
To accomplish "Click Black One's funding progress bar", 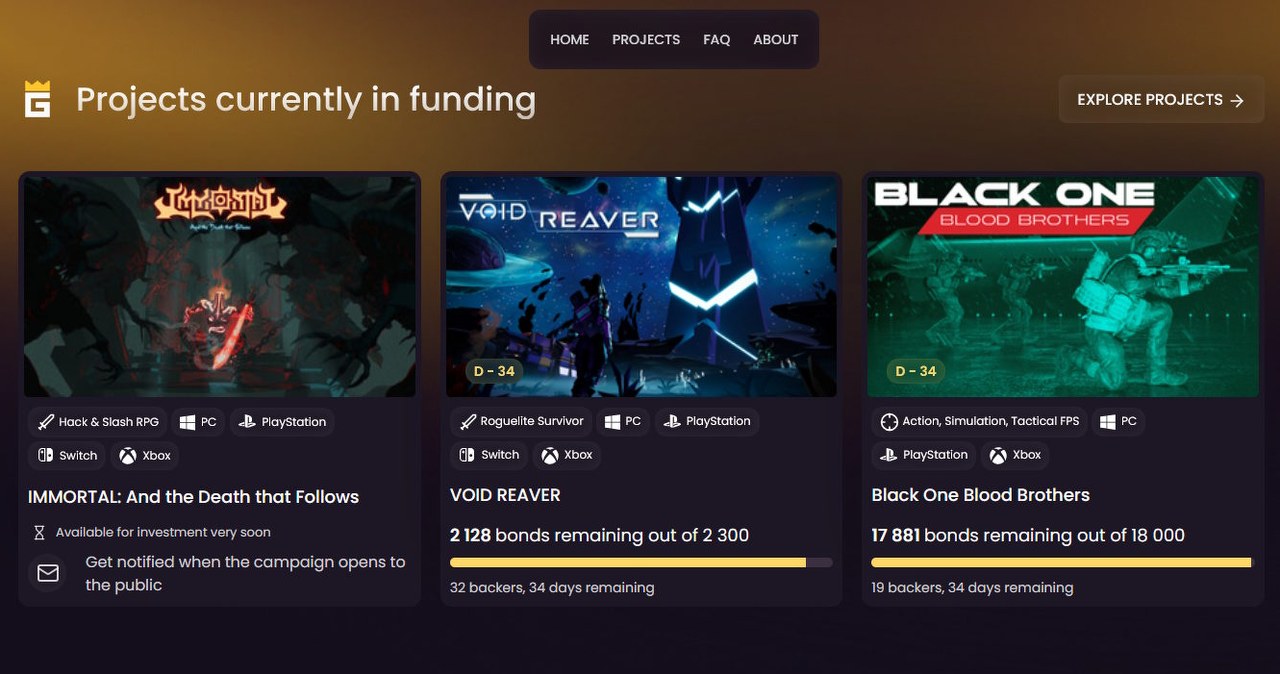I will coord(1061,562).
